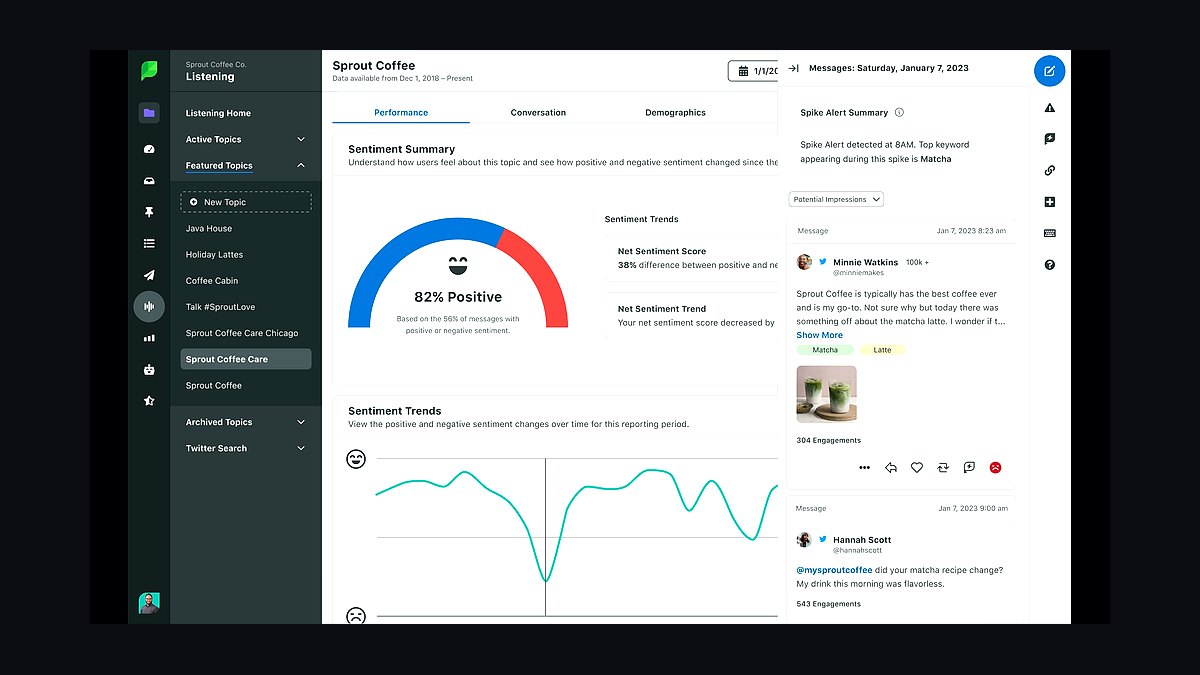
Task: Go to Listening Home
Action: tap(218, 113)
